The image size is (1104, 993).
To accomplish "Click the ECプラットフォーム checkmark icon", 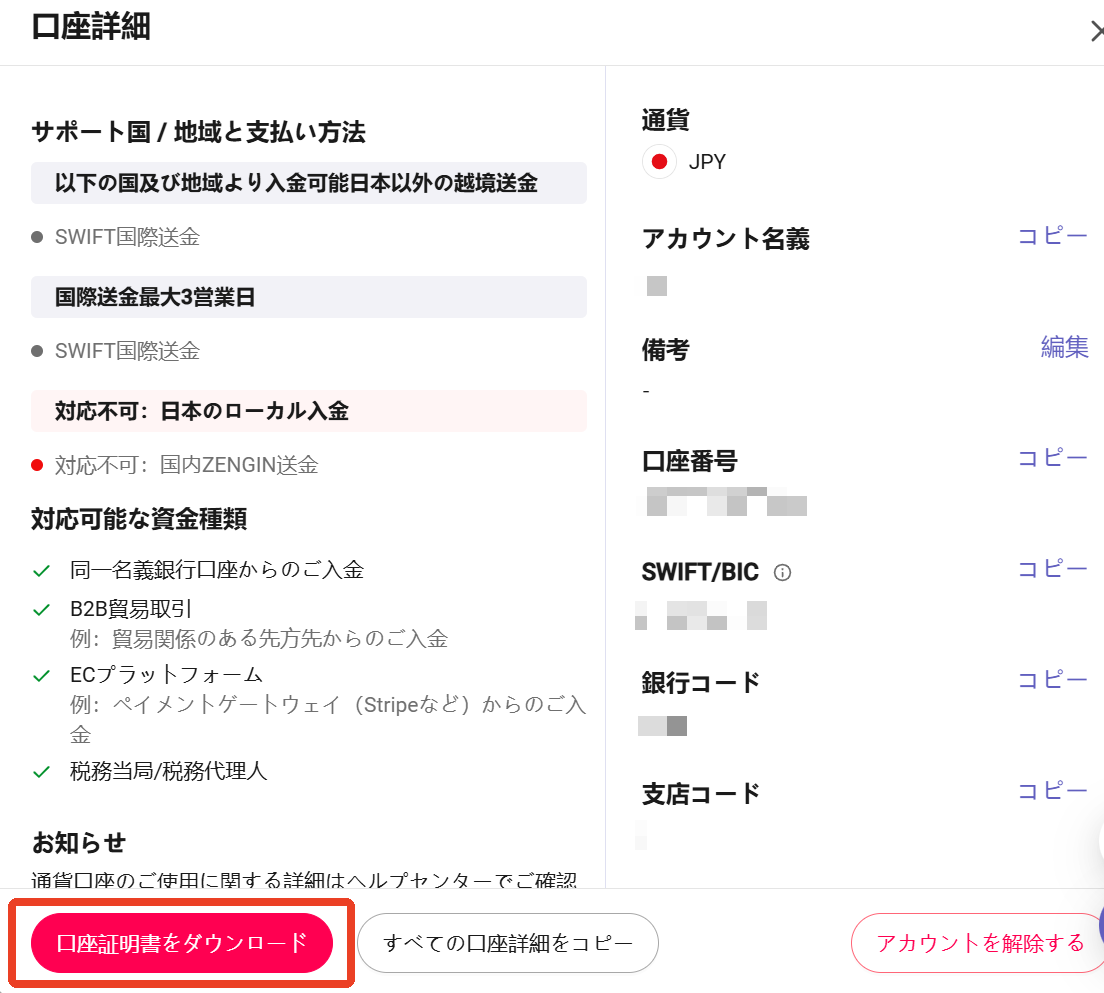I will (42, 676).
